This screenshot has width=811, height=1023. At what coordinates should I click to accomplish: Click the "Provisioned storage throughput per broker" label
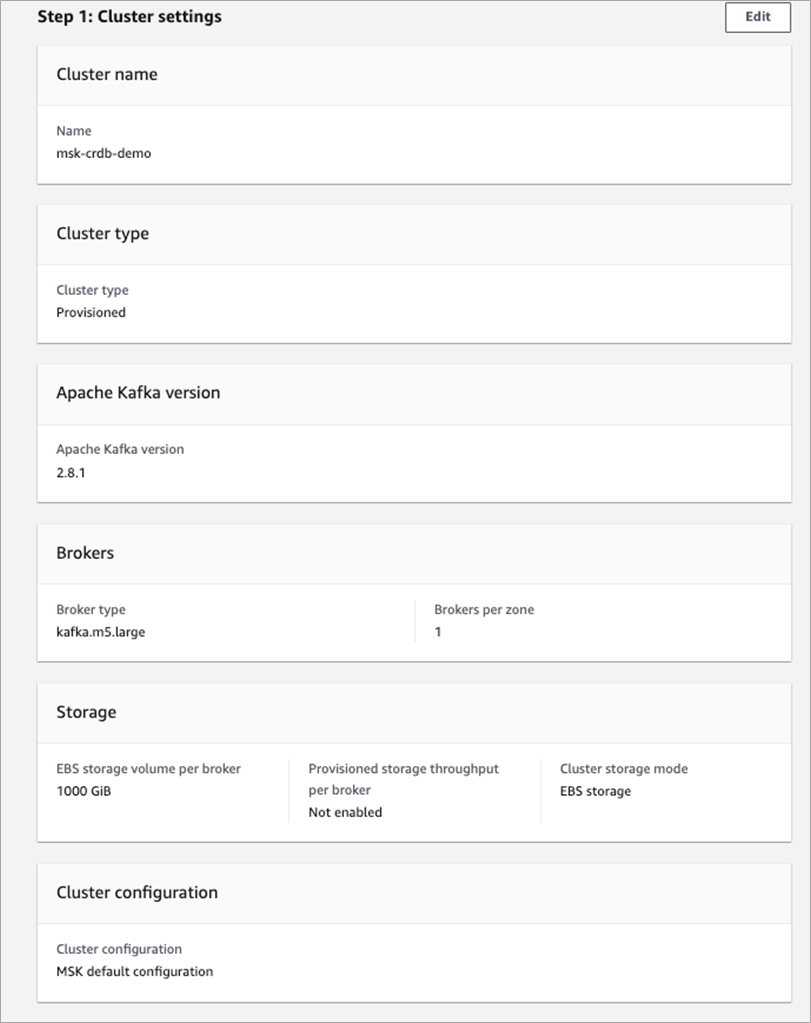[403, 779]
